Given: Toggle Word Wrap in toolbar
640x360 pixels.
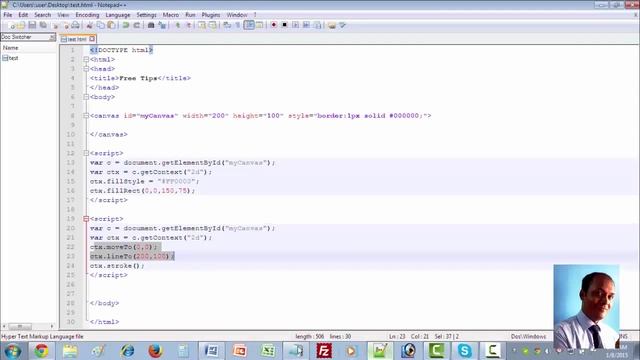Looking at the screenshot, I should click(x=227, y=25).
